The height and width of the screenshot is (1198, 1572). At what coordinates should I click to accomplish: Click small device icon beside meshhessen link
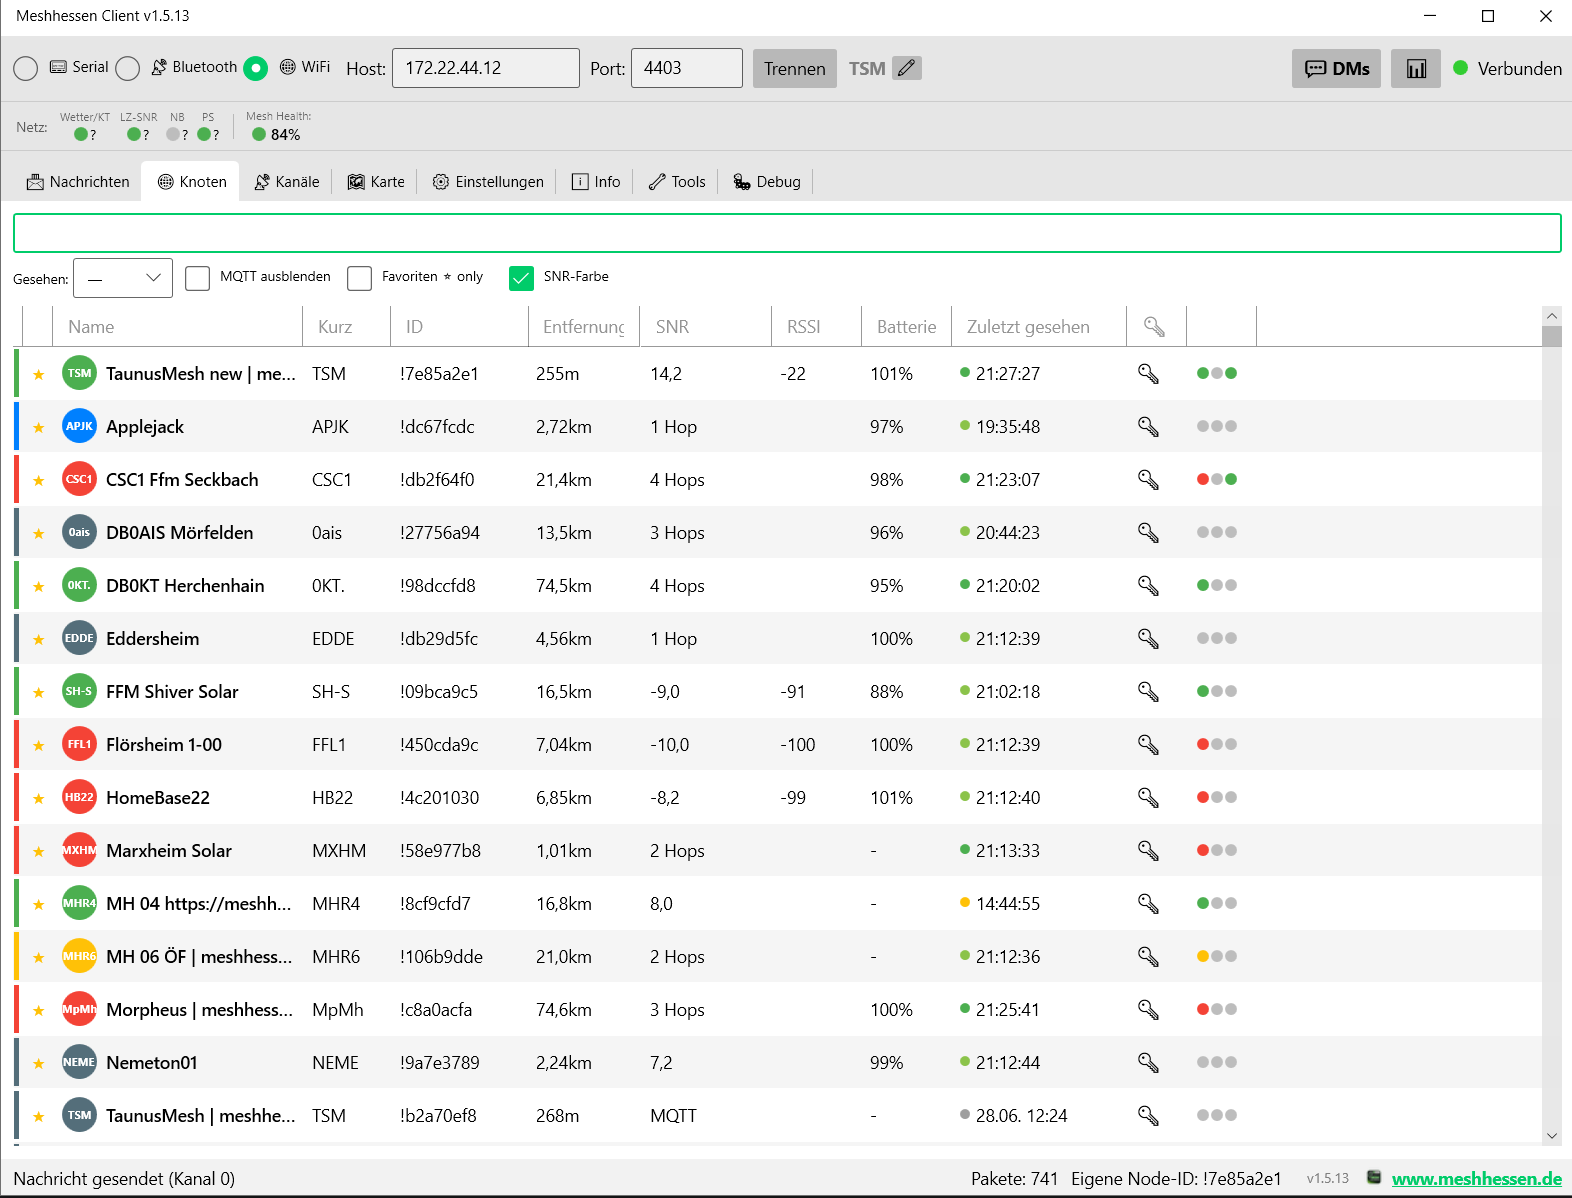pos(1374,1177)
